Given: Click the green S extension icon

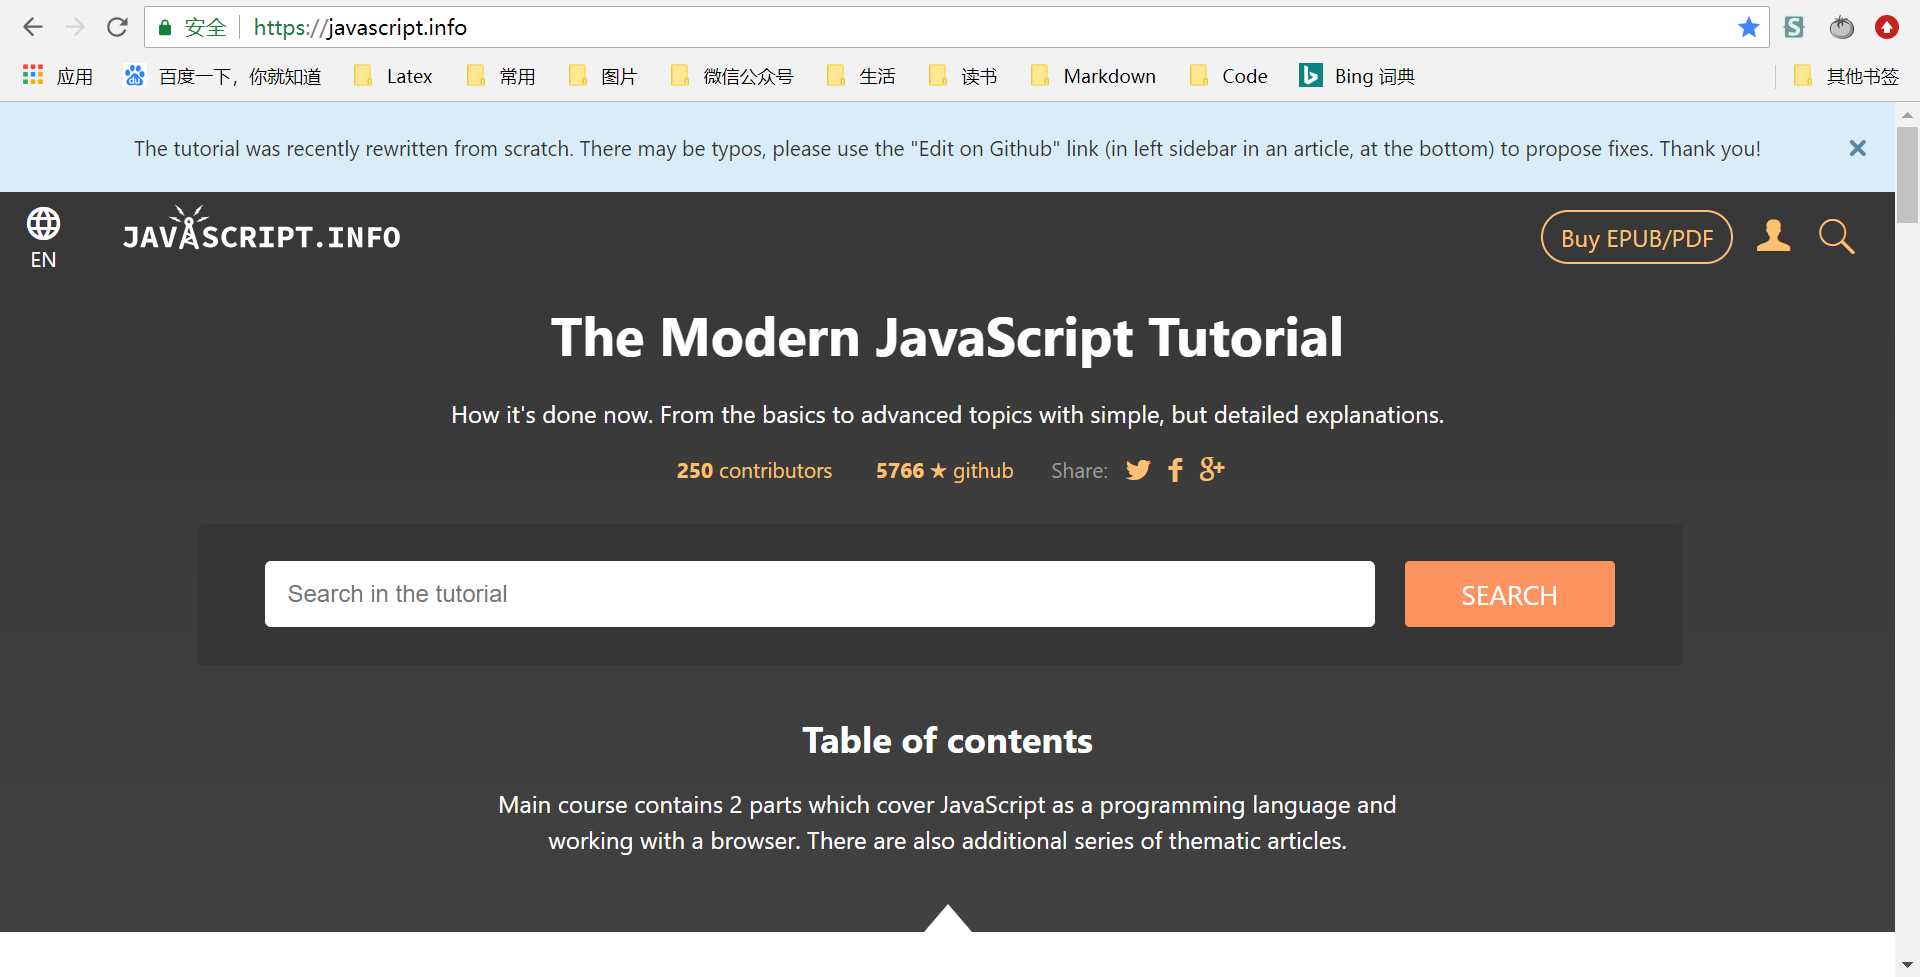Looking at the screenshot, I should point(1794,27).
